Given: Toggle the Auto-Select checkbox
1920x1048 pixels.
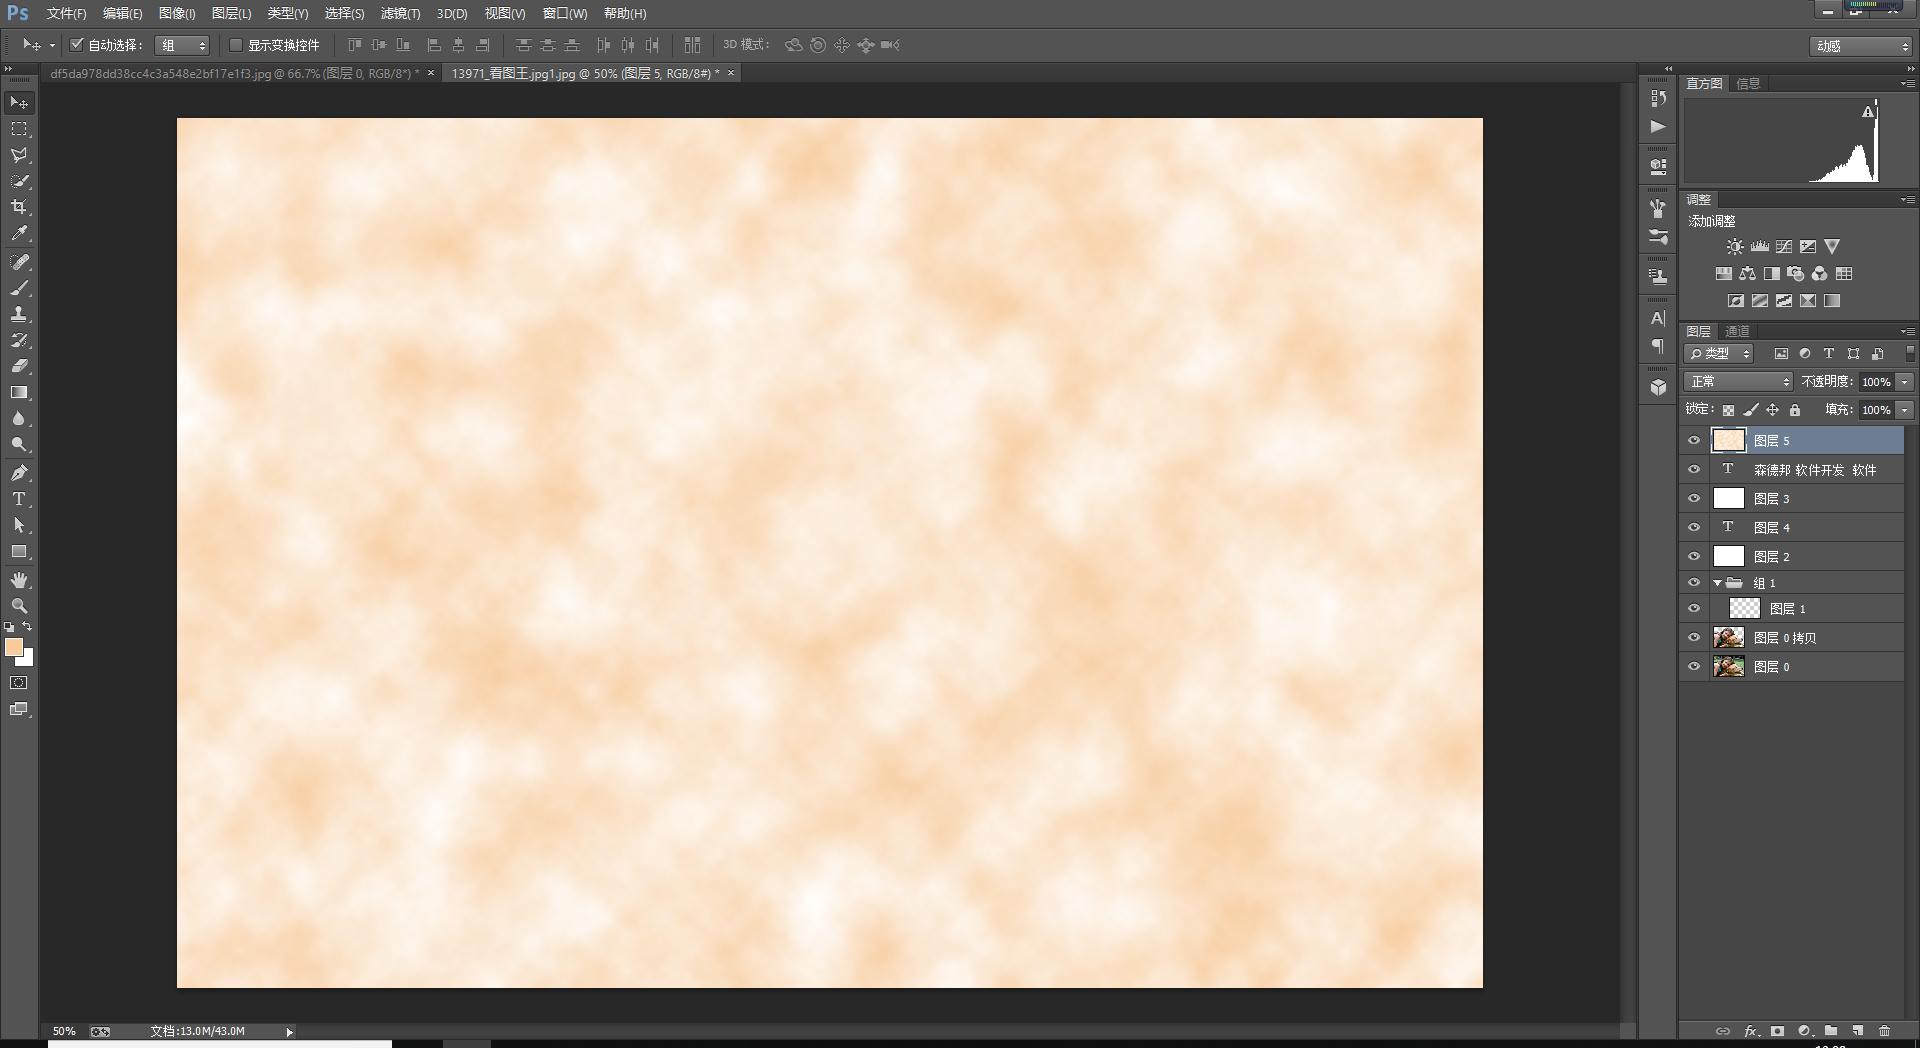Looking at the screenshot, I should tap(76, 45).
